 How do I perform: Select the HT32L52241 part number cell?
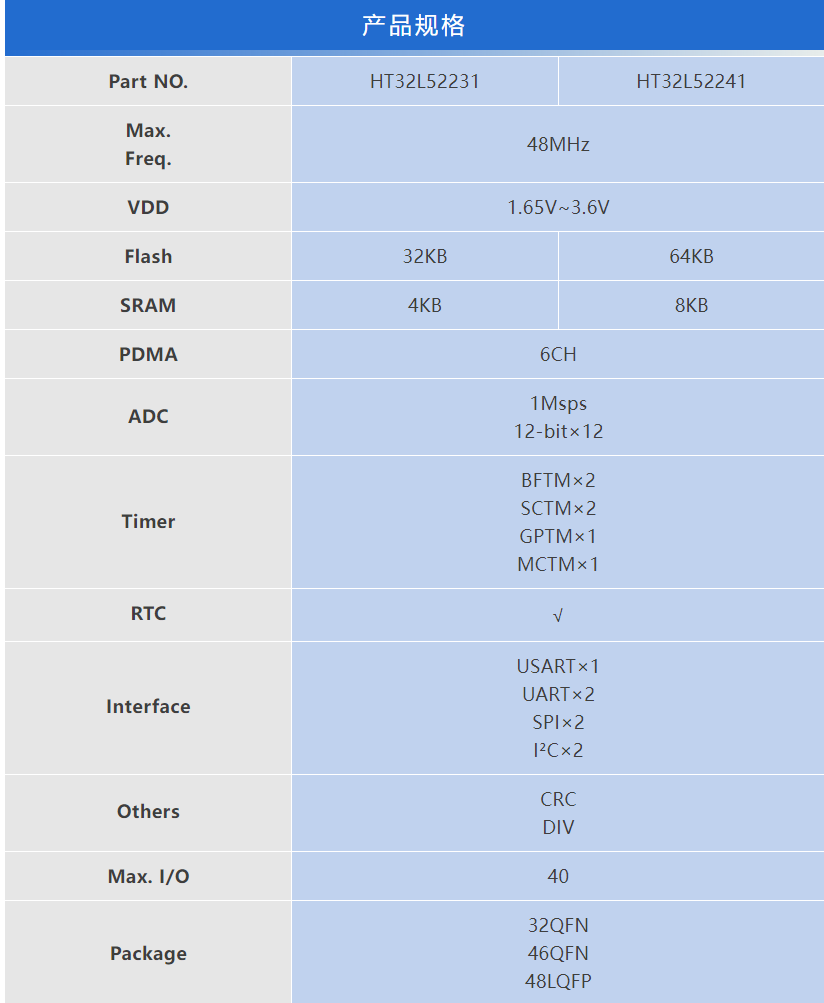click(x=691, y=82)
